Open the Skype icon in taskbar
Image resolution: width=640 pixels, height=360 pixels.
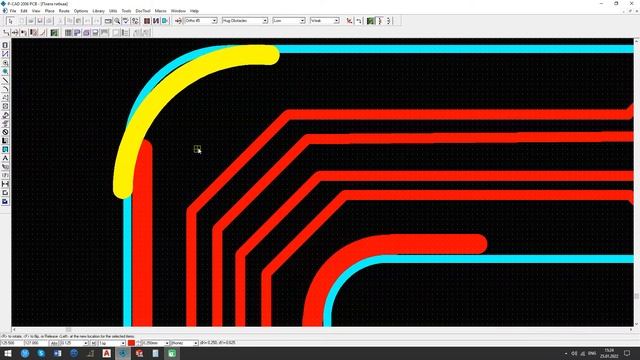pyautogui.click(x=41, y=353)
